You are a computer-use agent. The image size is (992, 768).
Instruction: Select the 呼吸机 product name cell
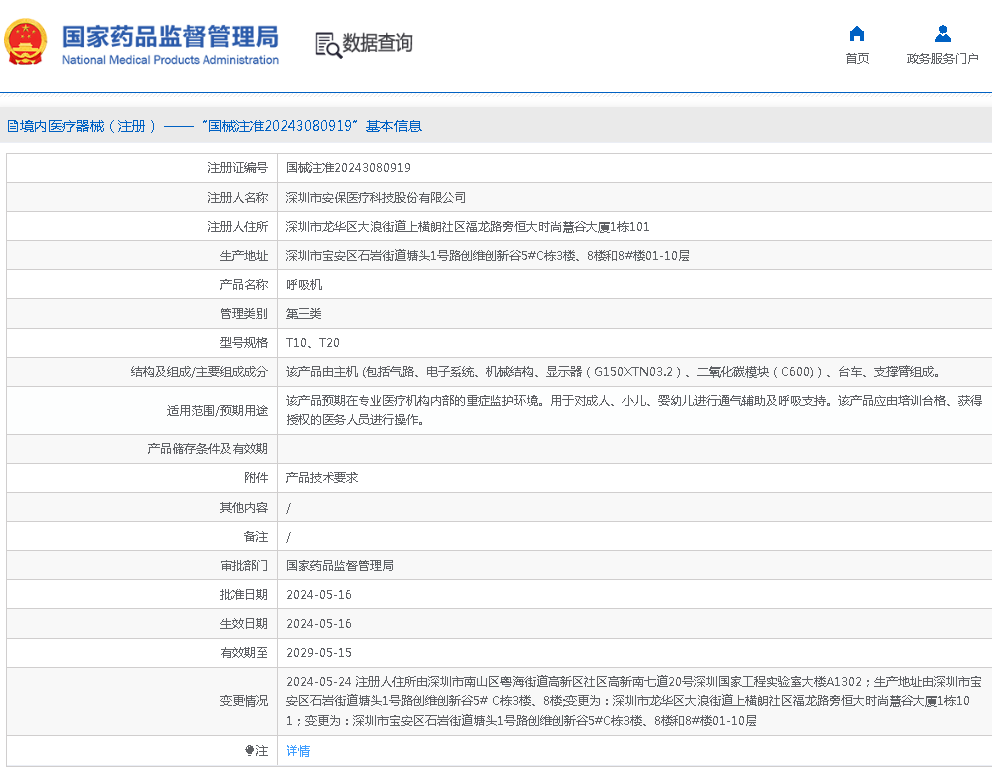(303, 283)
